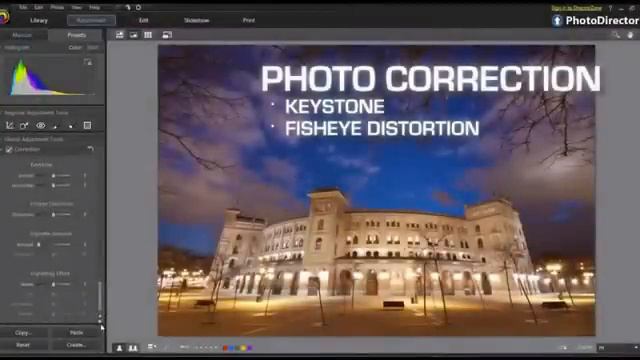The height and width of the screenshot is (360, 640).
Task: Open the zoom level dropdown
Action: [618, 348]
